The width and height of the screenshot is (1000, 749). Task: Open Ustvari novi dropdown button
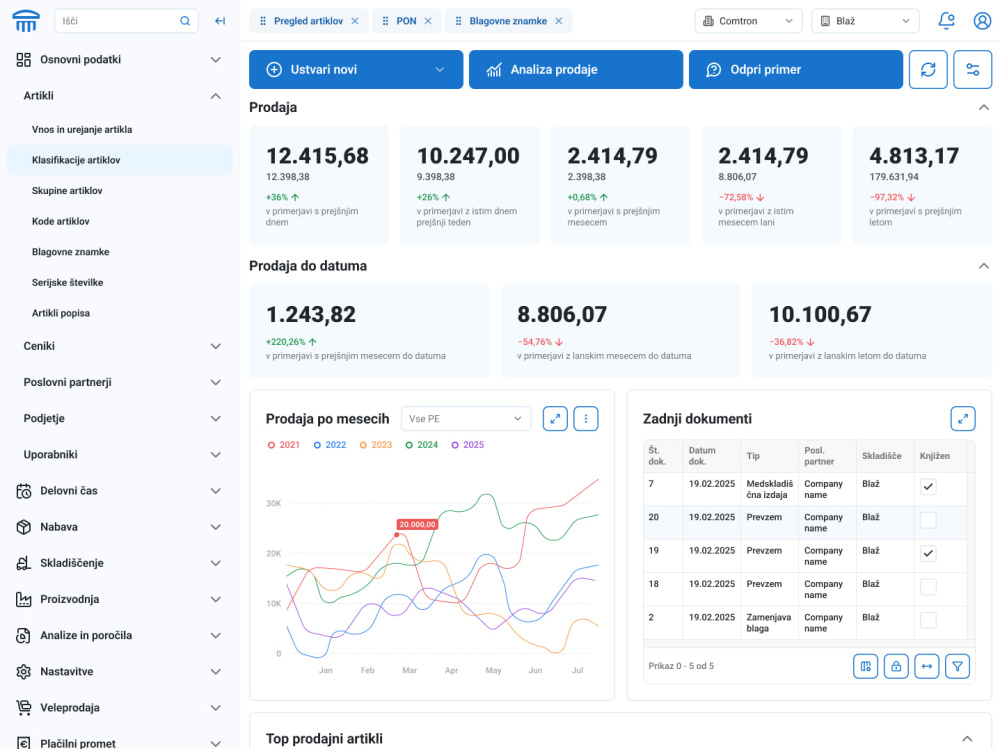pos(356,70)
